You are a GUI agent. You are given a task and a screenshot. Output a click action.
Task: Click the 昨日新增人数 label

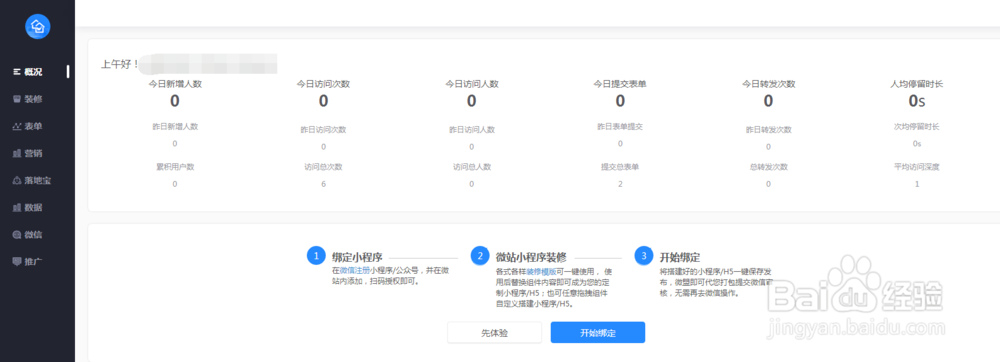click(175, 126)
